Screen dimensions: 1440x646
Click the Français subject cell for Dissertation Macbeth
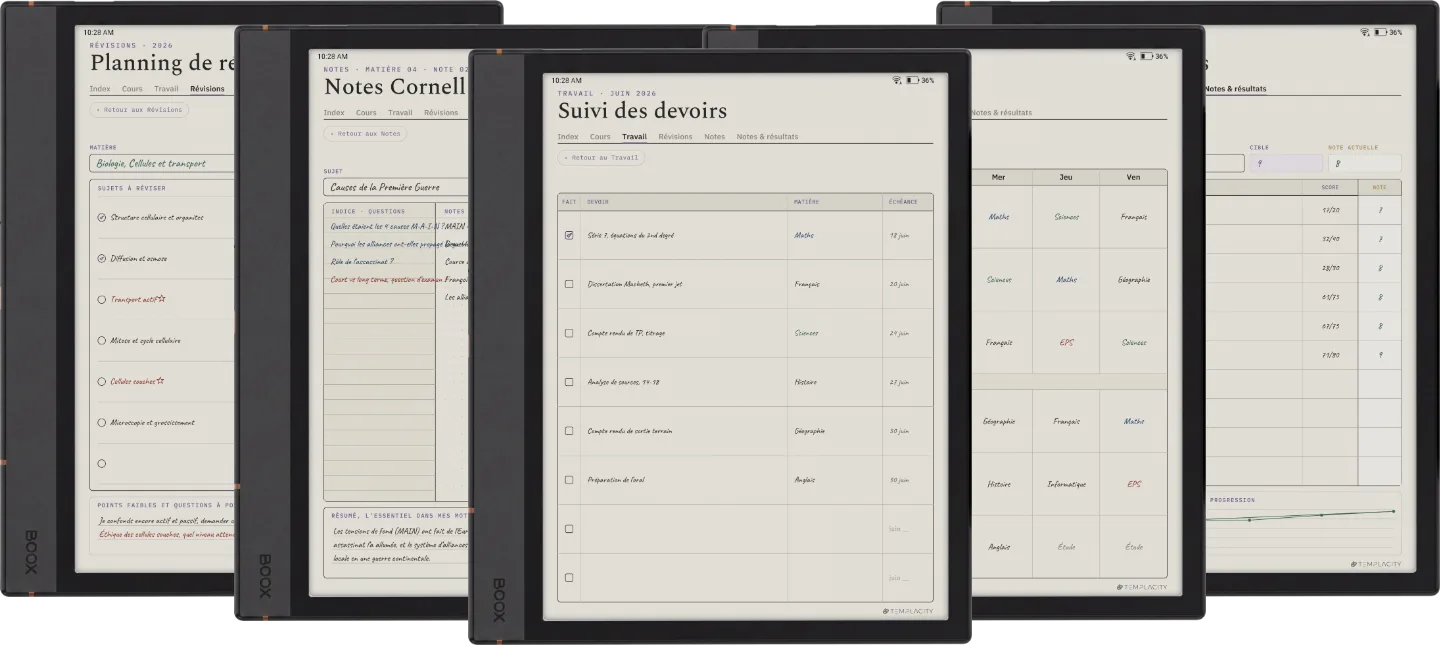834,284
